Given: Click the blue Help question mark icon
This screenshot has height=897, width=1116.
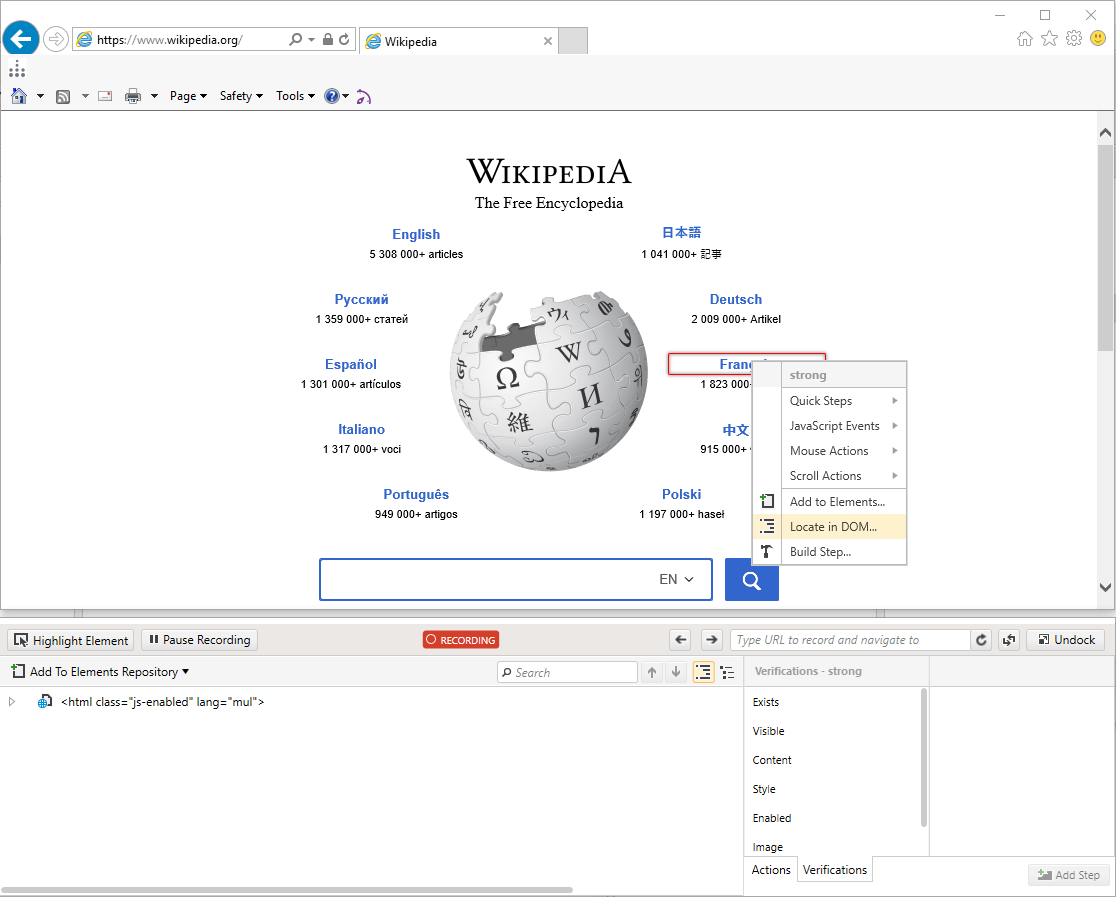Looking at the screenshot, I should click(332, 96).
